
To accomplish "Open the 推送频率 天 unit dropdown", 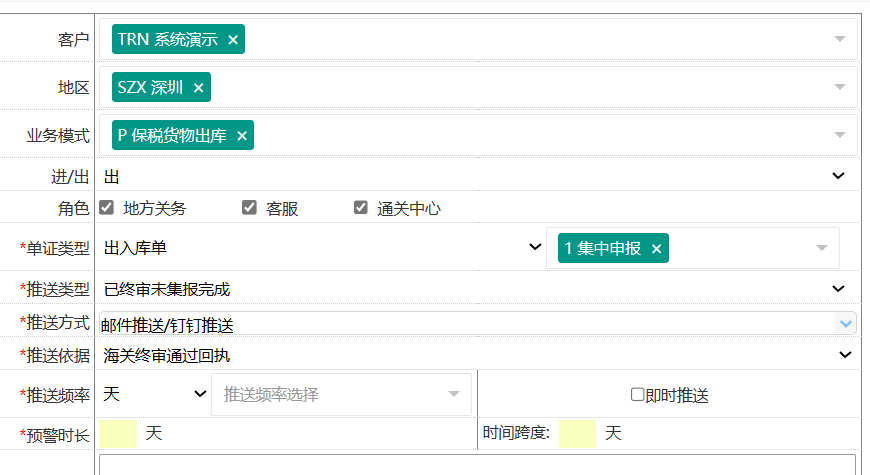I will 153,394.
